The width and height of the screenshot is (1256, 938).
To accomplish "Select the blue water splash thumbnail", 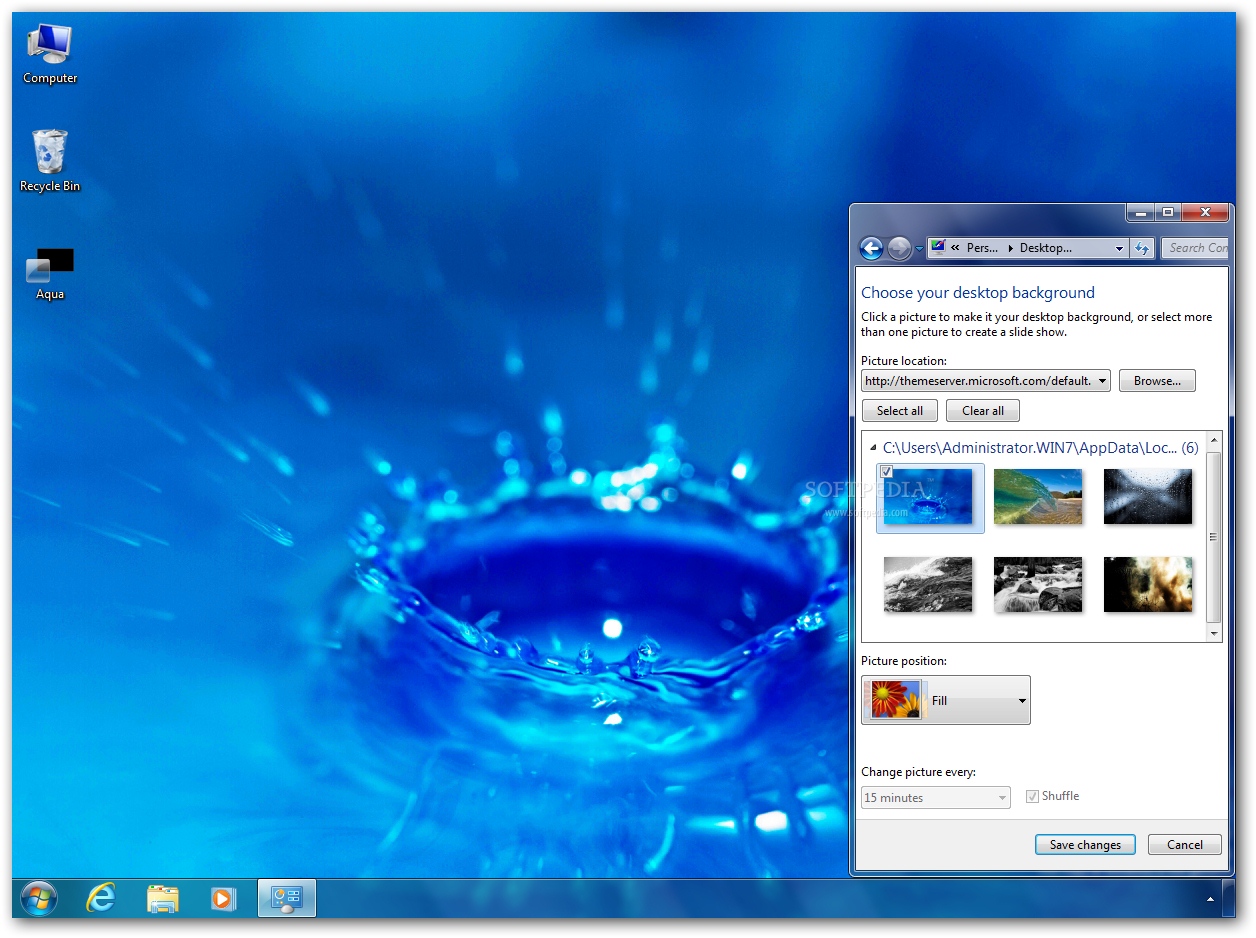I will coord(928,497).
